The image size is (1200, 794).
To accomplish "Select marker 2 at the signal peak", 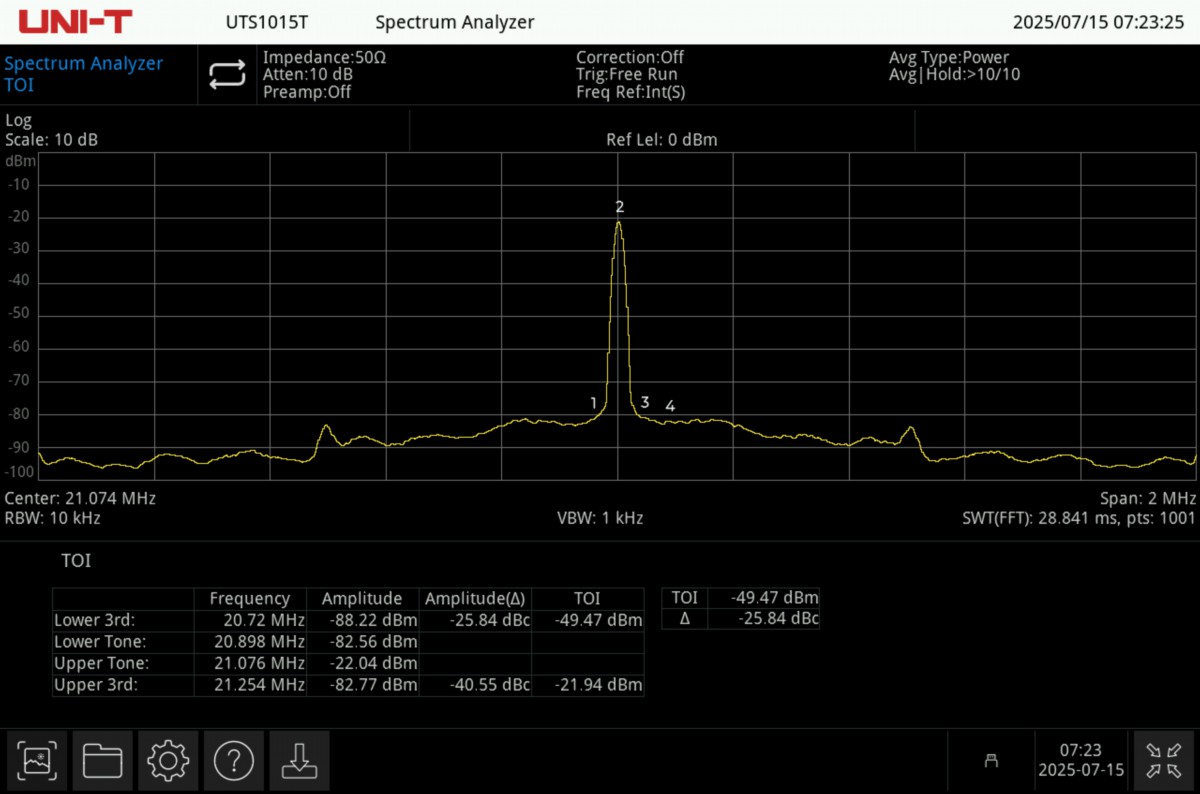I will tap(619, 208).
